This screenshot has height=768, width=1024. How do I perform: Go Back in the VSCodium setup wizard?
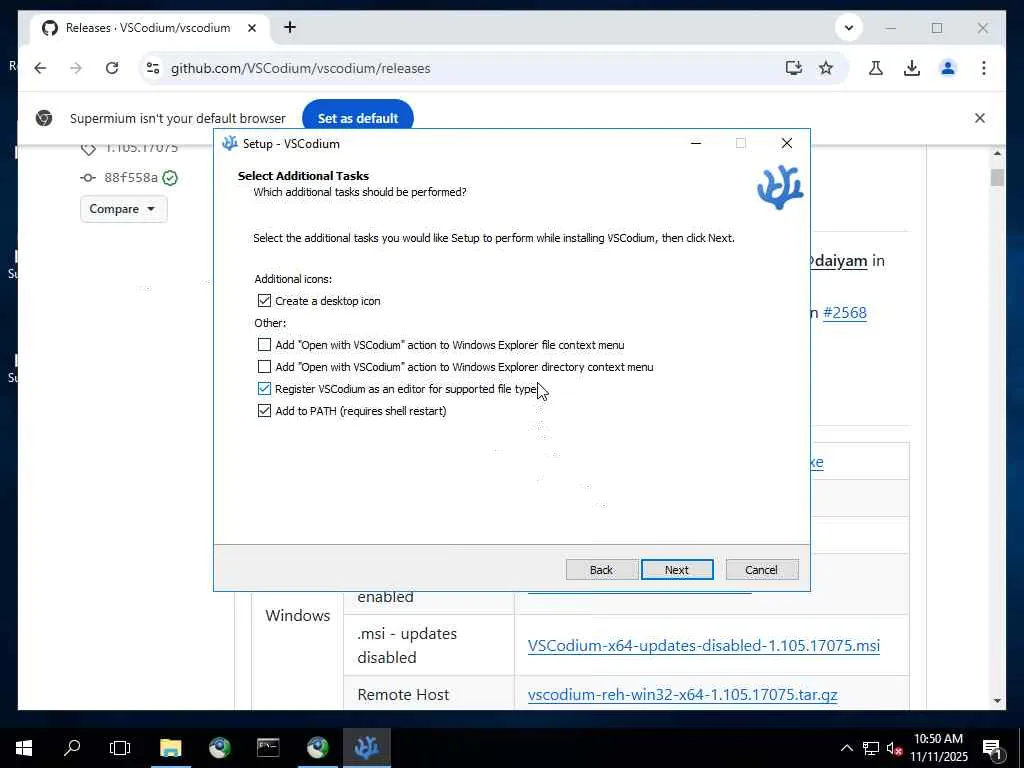tap(601, 569)
